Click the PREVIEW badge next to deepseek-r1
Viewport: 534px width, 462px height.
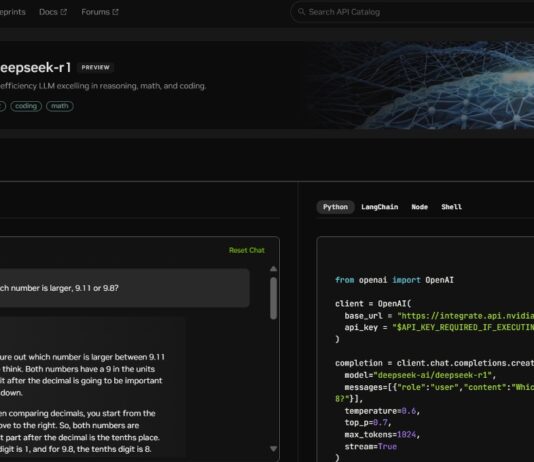[x=96, y=67]
